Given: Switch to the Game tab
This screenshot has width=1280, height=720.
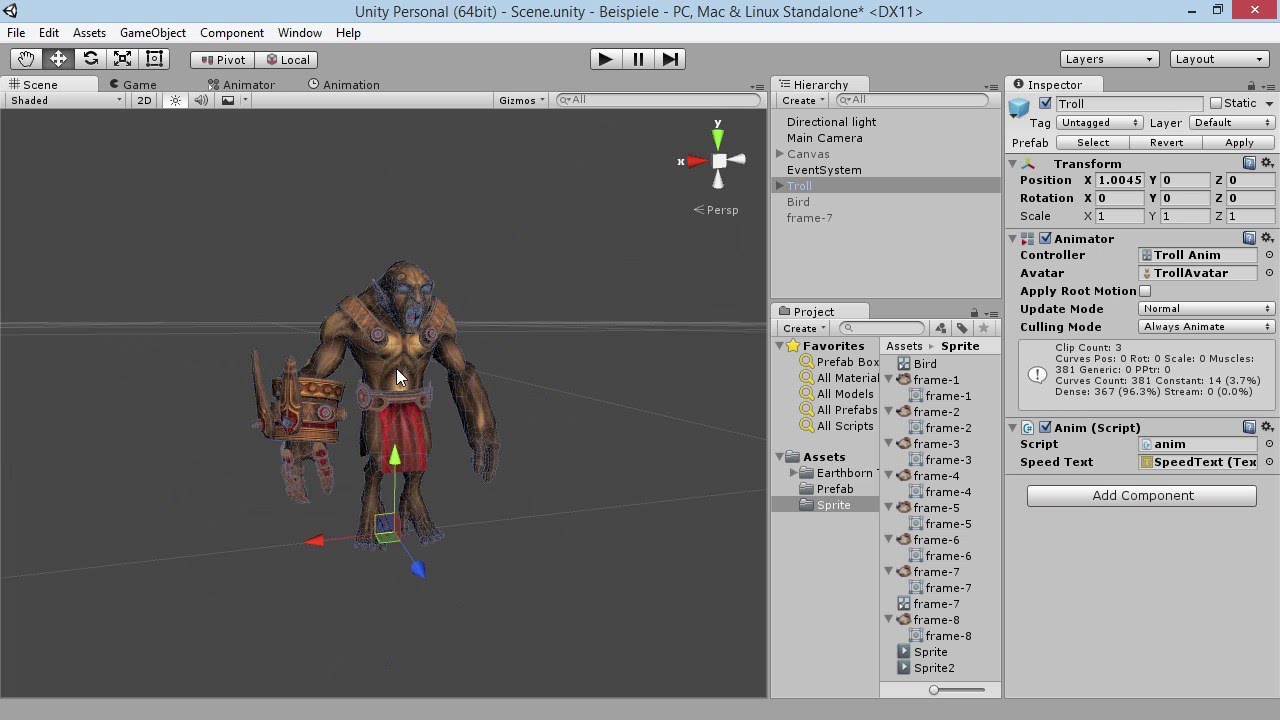Looking at the screenshot, I should (x=132, y=85).
